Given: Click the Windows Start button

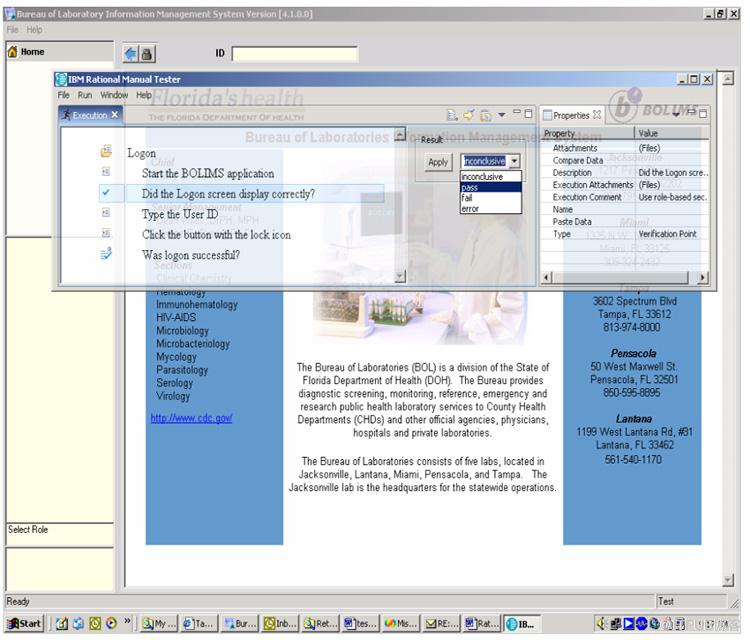Looking at the screenshot, I should coord(24,624).
